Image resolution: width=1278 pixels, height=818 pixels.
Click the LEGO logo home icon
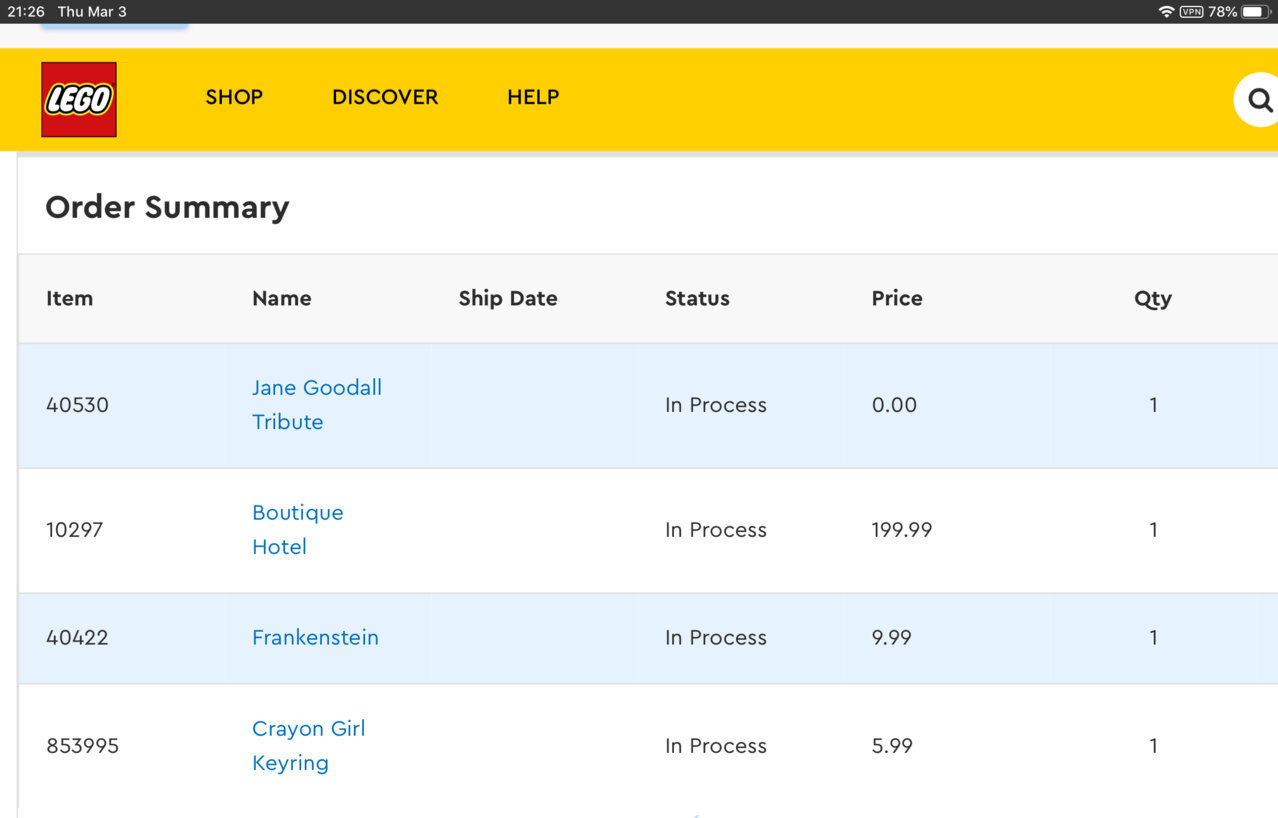tap(79, 99)
